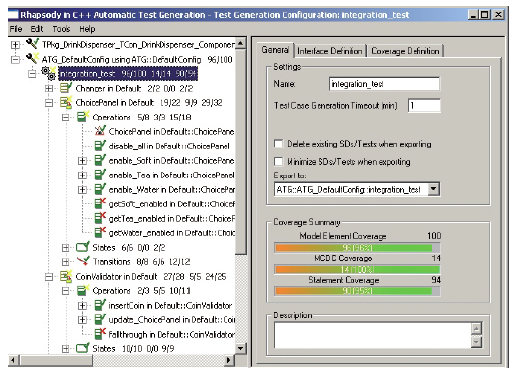Switch to the Coverage Definition tab

click(x=405, y=51)
